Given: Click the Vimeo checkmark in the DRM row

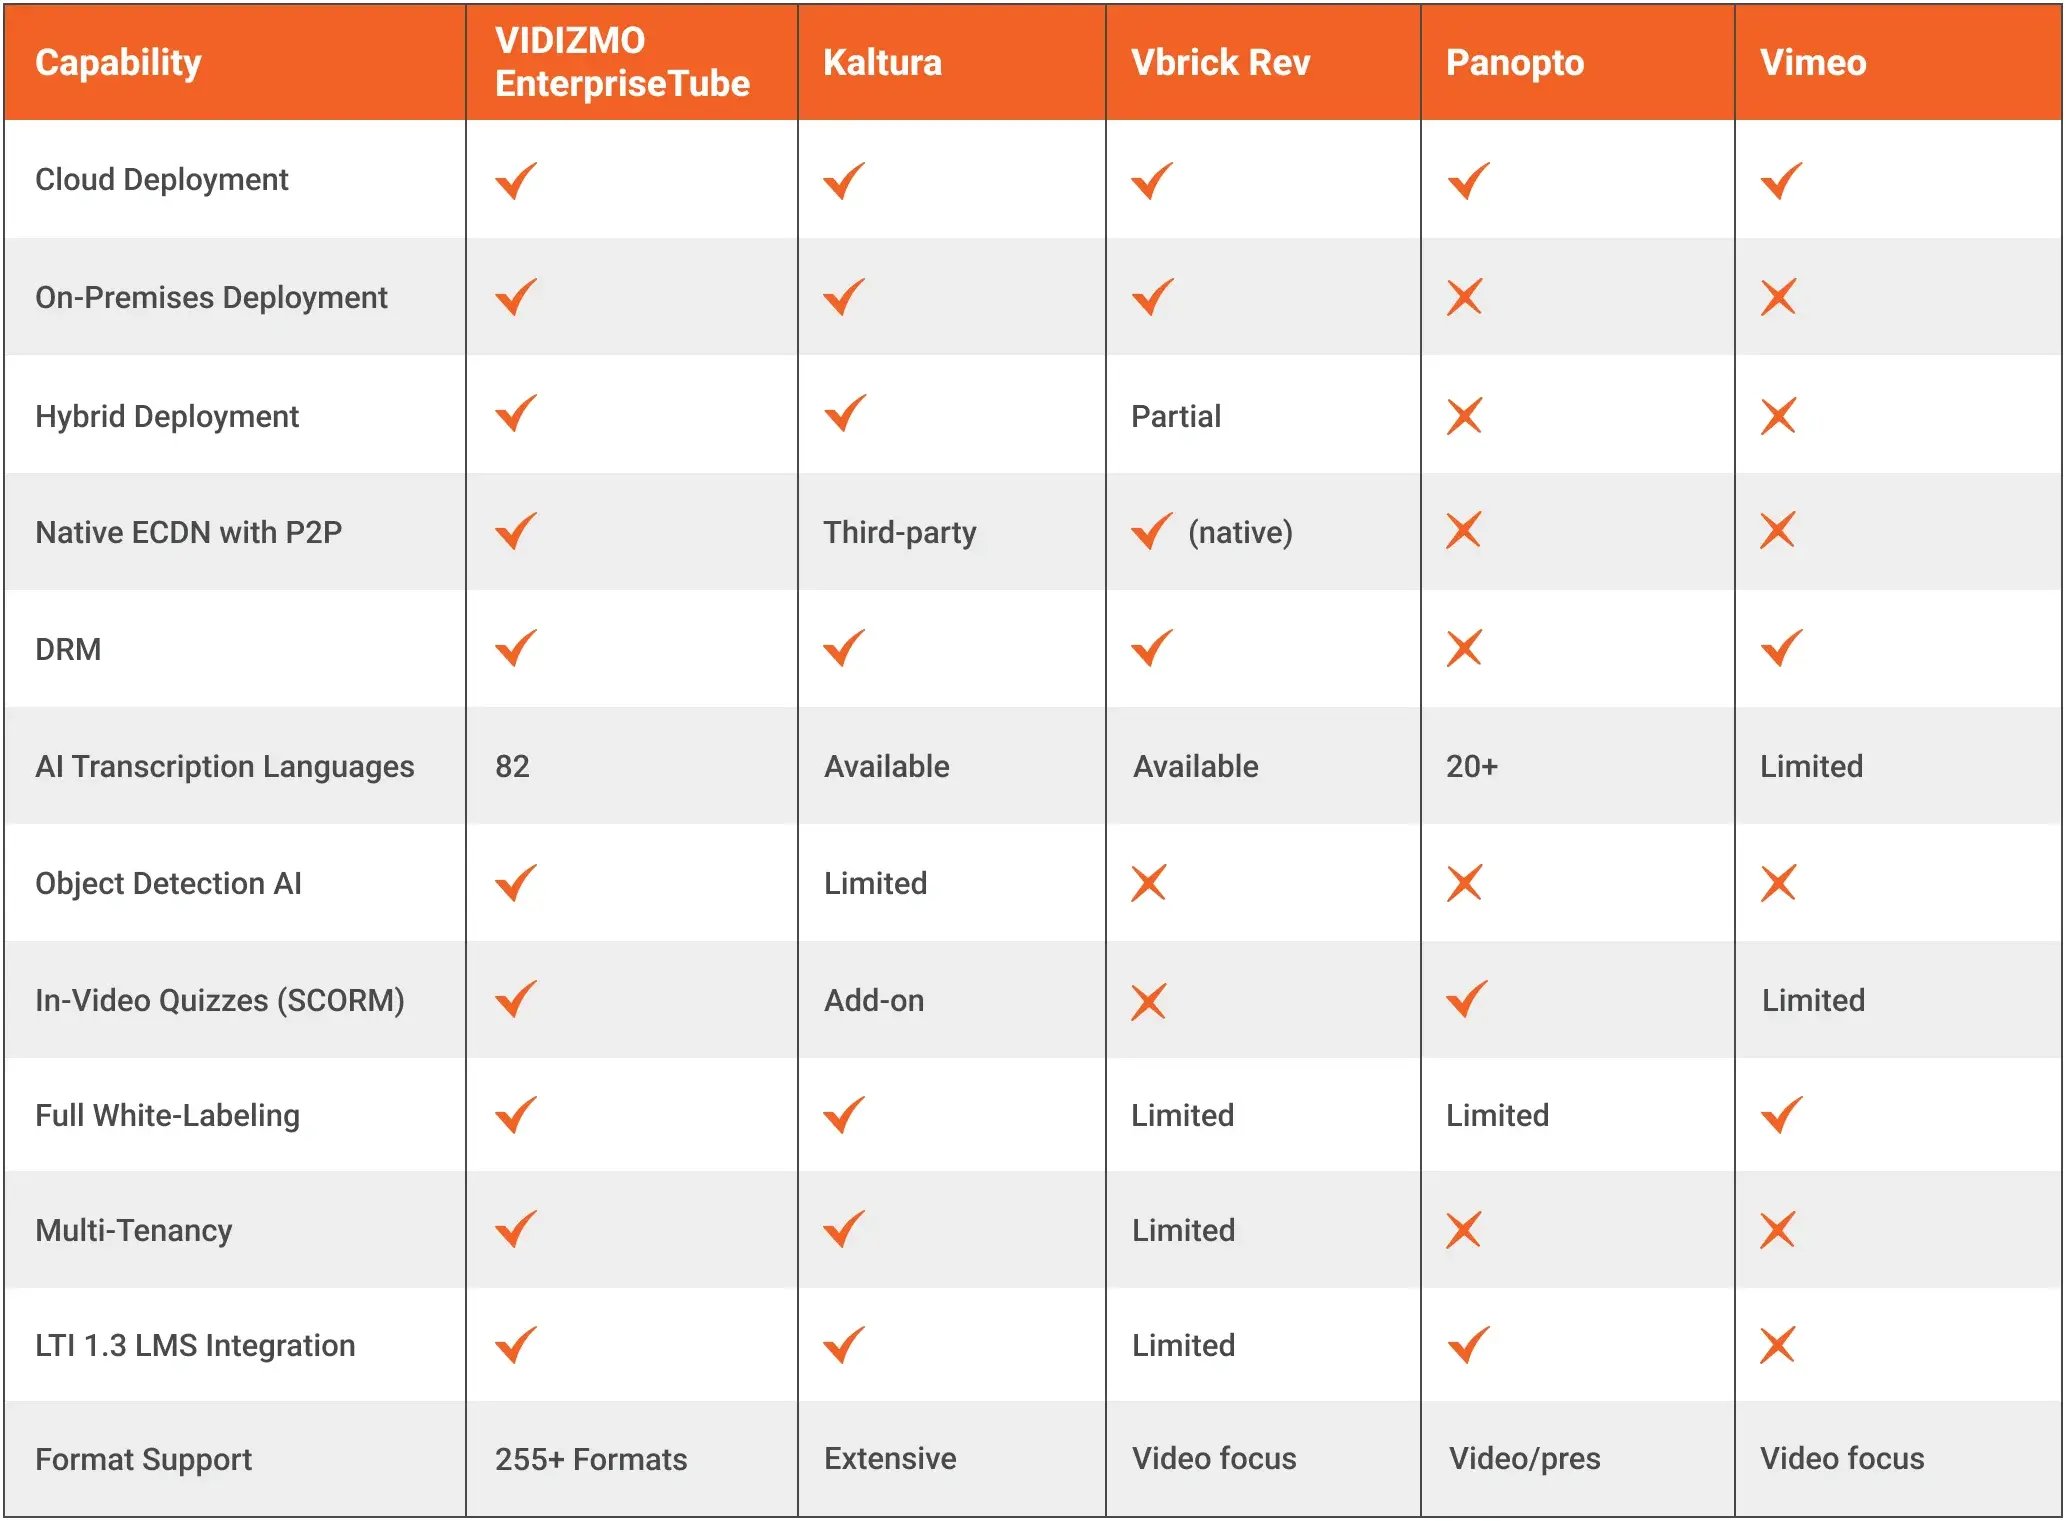Looking at the screenshot, I should (1781, 648).
